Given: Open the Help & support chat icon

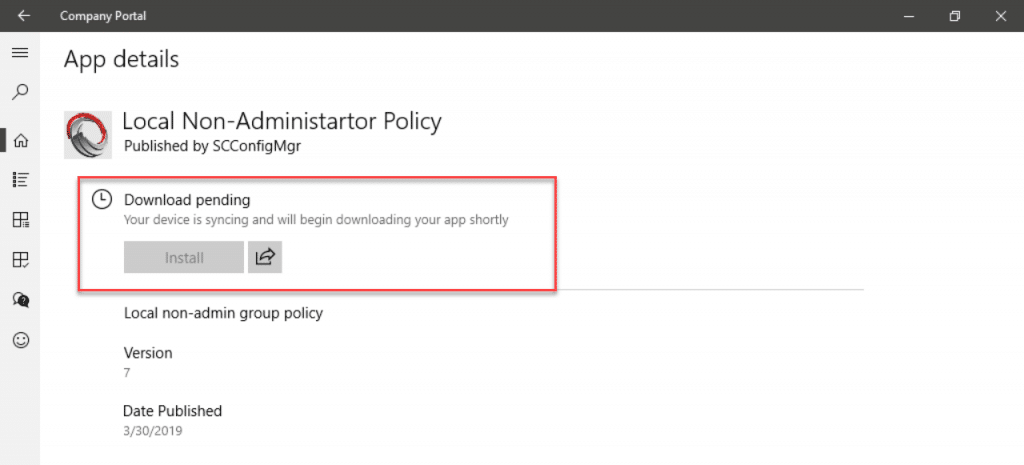Looking at the screenshot, I should (x=21, y=300).
